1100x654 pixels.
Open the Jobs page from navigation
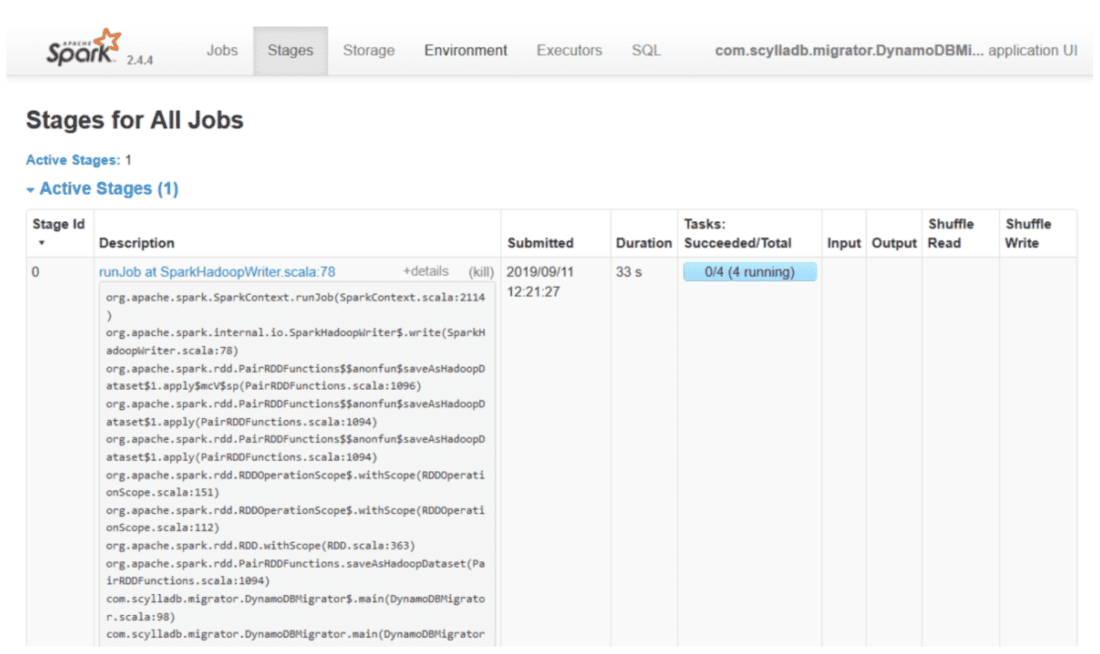click(222, 50)
